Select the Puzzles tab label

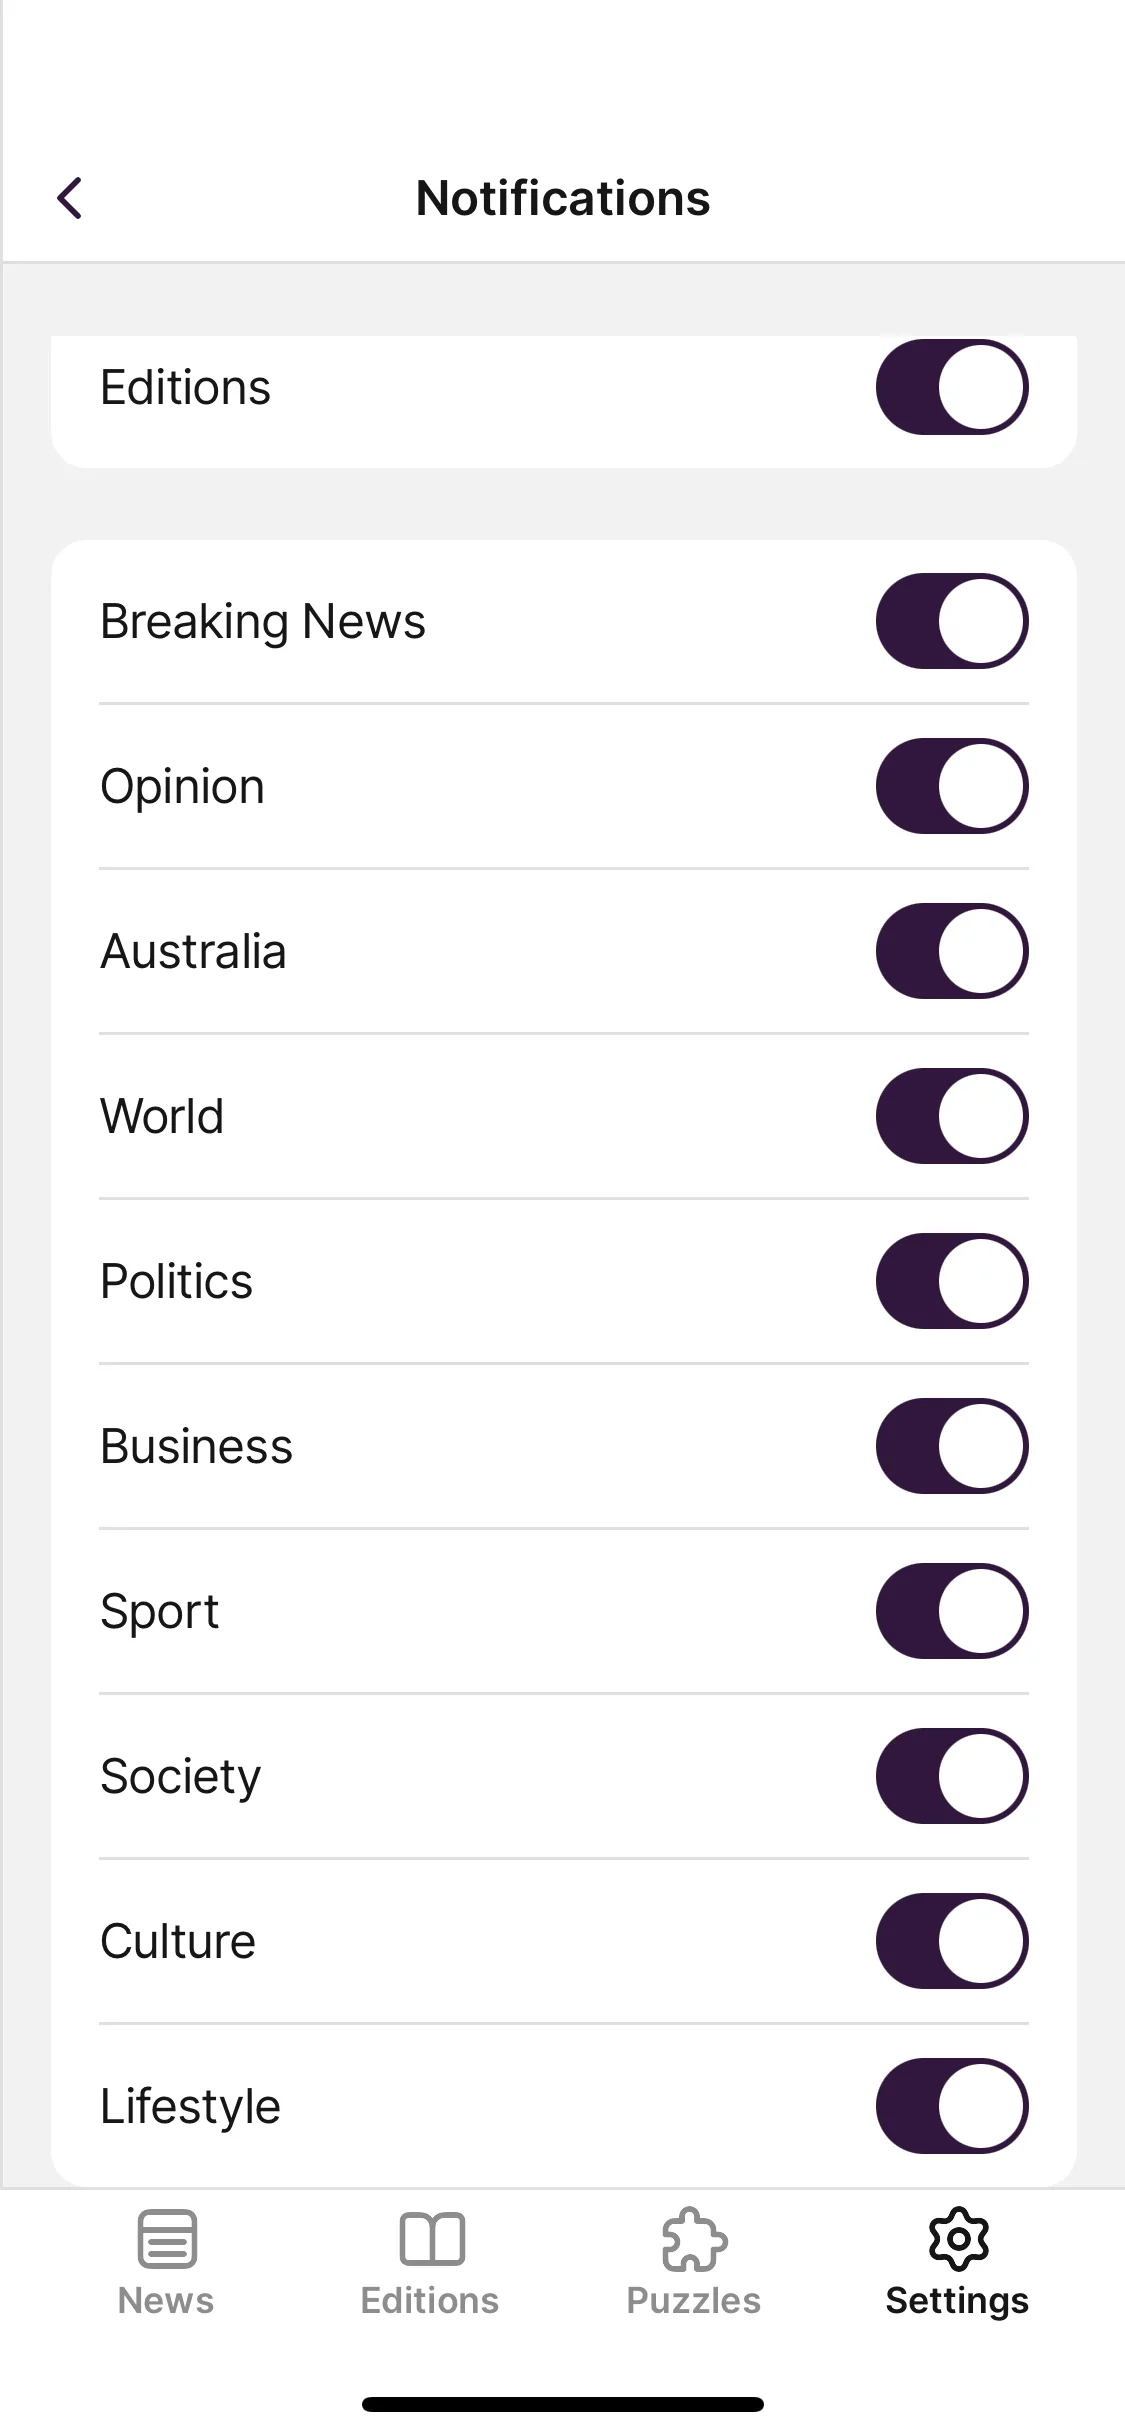pos(694,2301)
